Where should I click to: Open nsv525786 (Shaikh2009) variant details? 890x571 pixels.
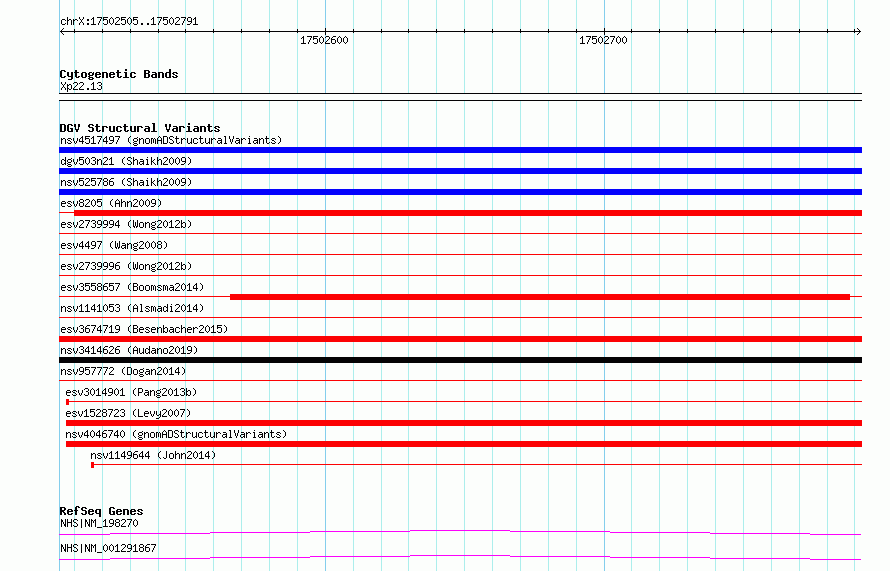pos(126,182)
